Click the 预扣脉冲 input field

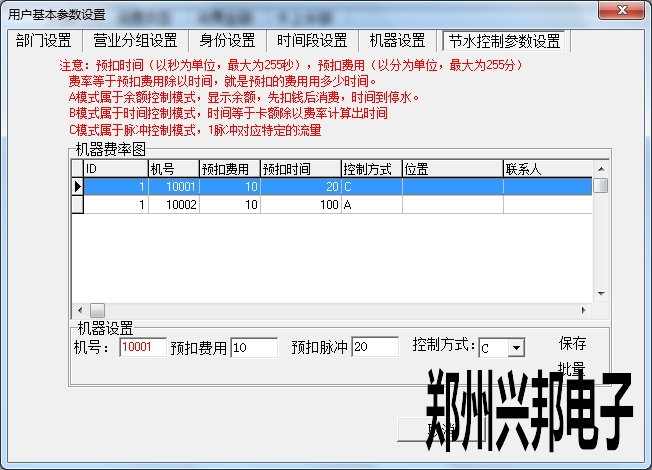[x=375, y=348]
